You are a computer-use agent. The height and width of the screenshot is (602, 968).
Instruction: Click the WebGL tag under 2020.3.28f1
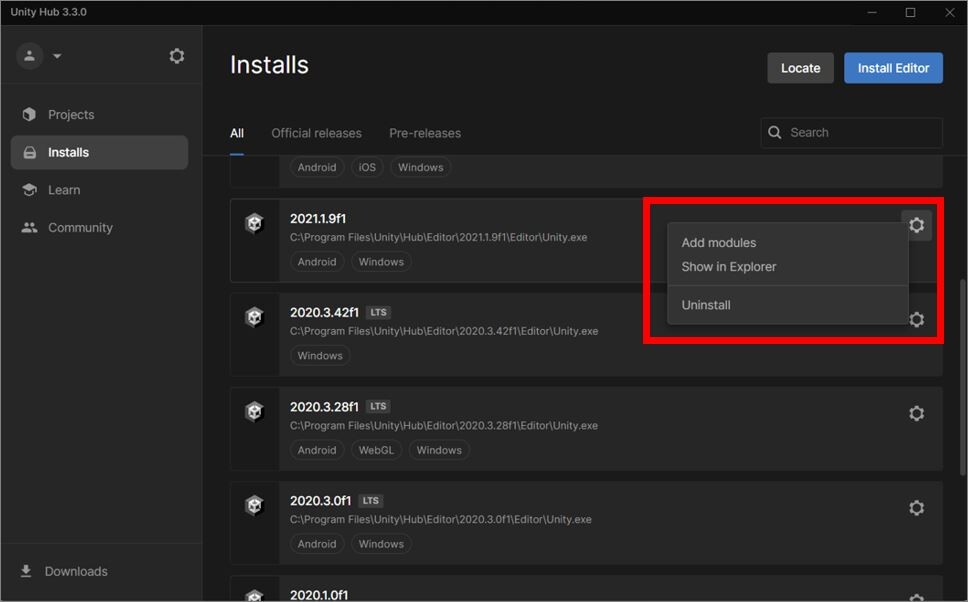coord(376,449)
